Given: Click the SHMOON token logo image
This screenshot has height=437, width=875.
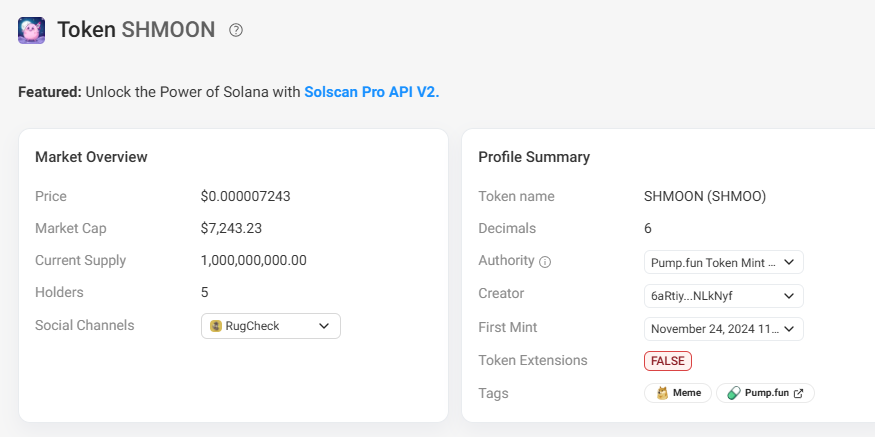Looking at the screenshot, I should pyautogui.click(x=31, y=30).
